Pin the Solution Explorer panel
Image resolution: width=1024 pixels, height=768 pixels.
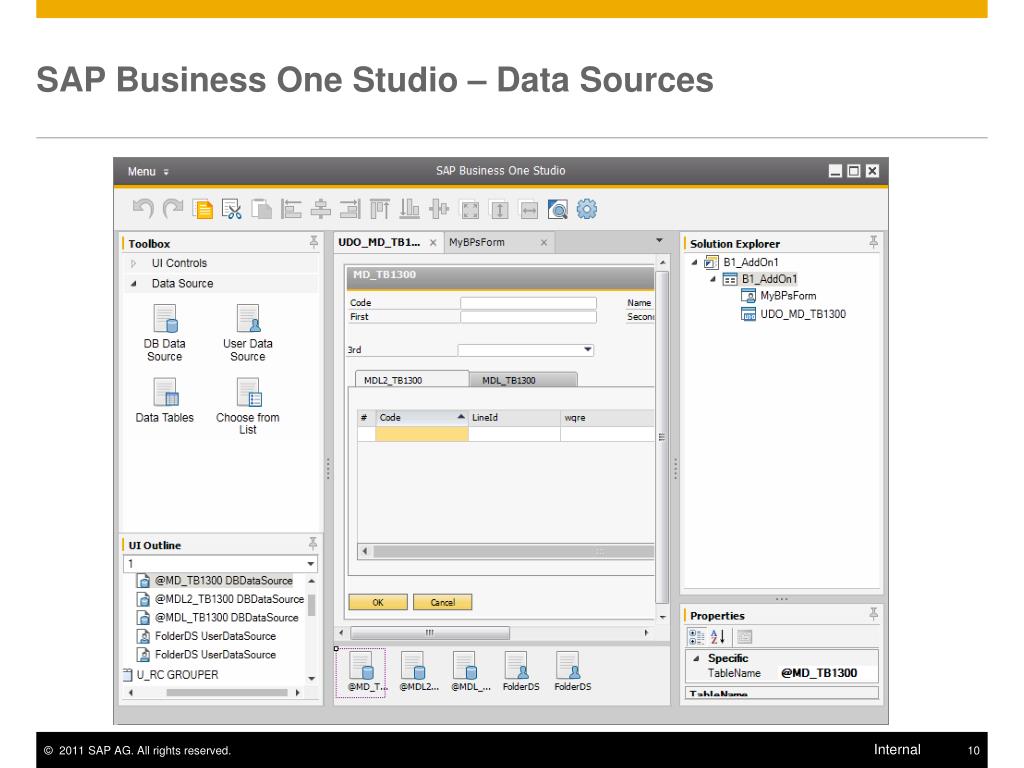pyautogui.click(x=874, y=242)
